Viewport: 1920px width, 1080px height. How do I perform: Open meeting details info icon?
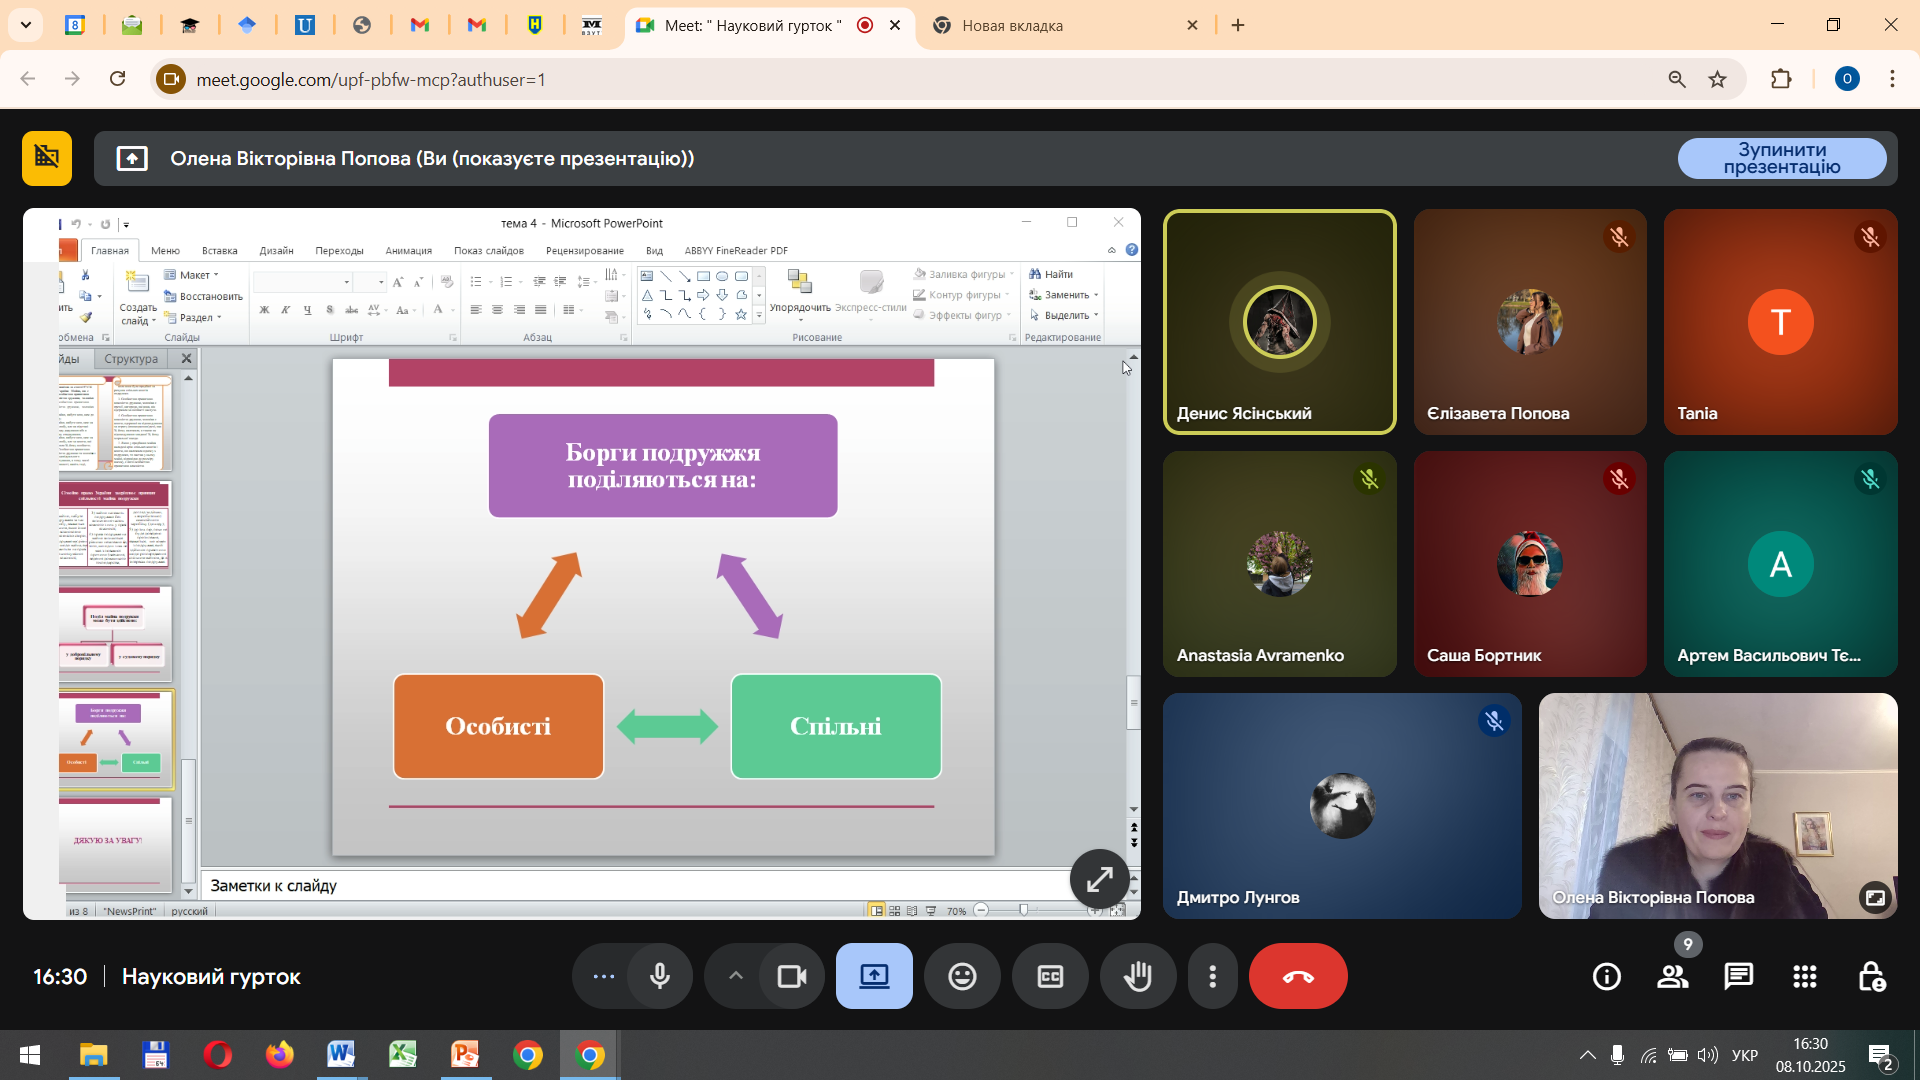click(1607, 977)
